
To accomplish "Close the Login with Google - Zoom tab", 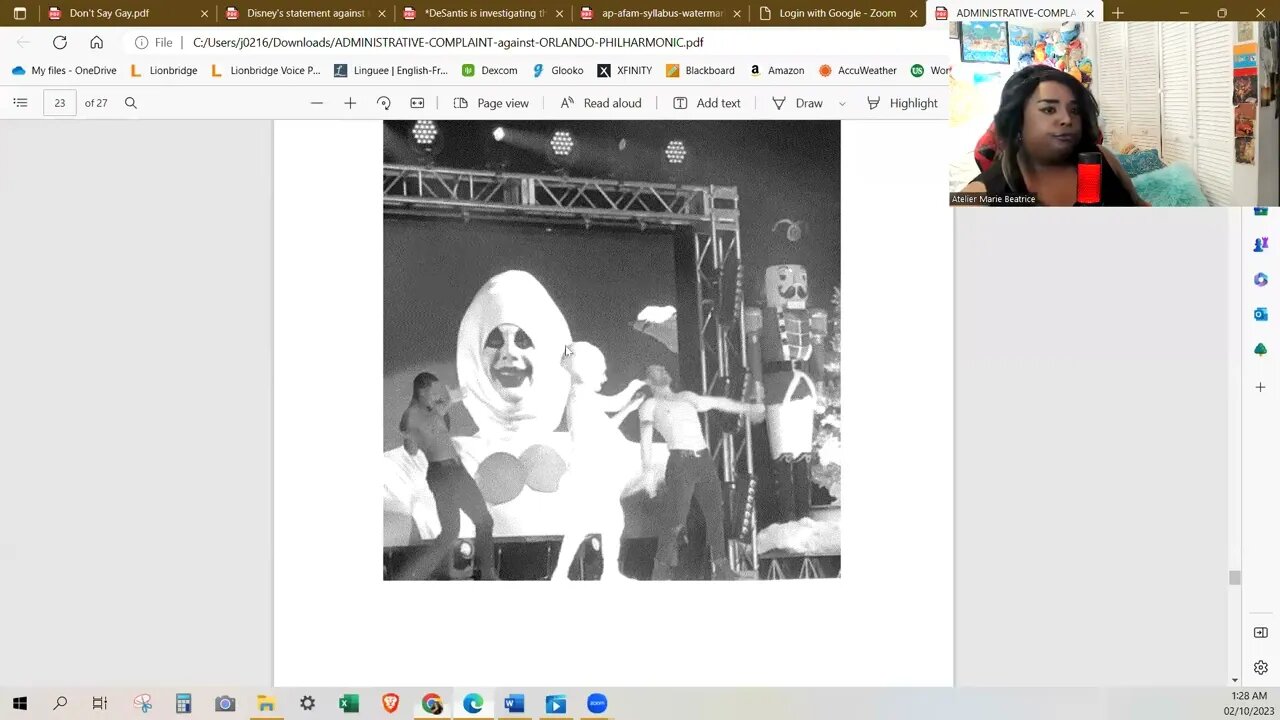I will pos(913,14).
